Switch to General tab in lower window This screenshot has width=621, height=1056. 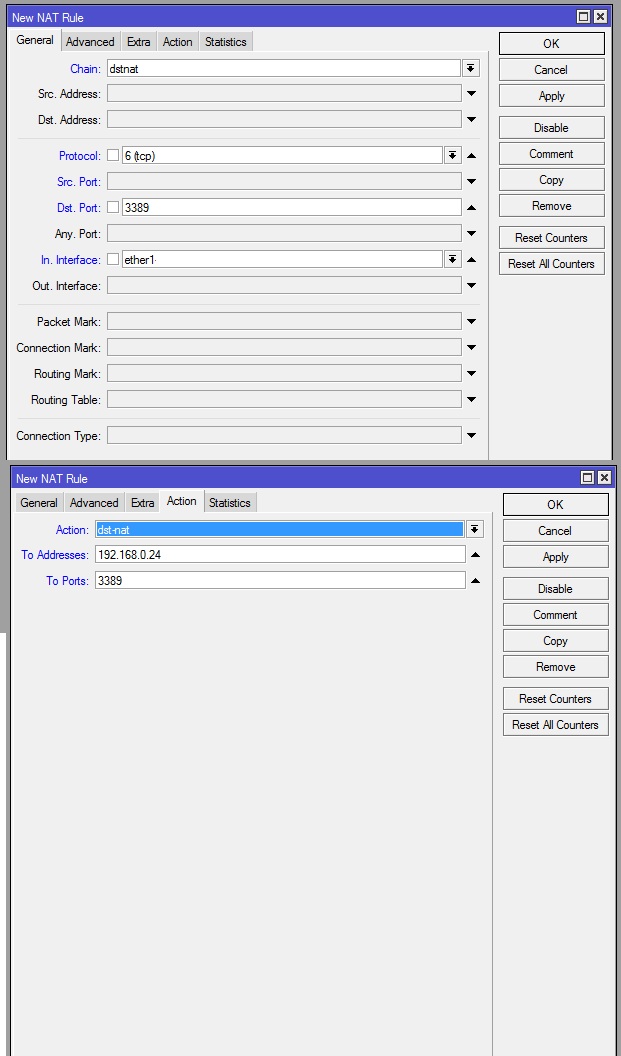[39, 502]
